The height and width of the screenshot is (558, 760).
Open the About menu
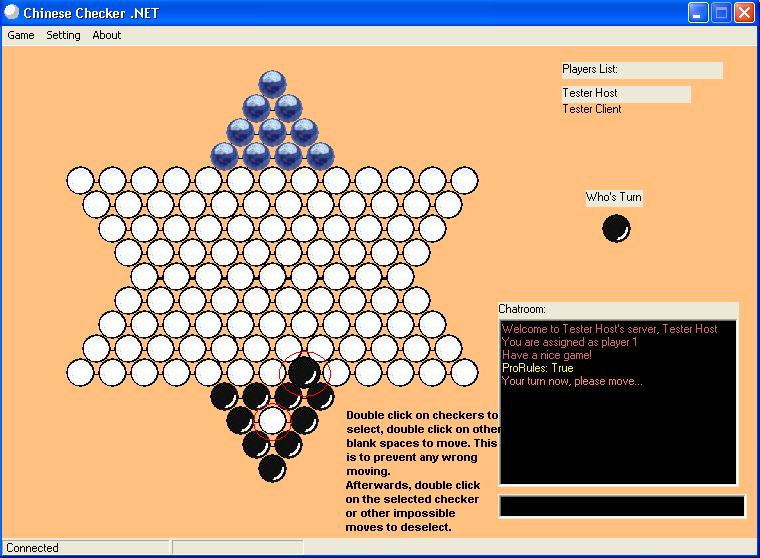107,35
